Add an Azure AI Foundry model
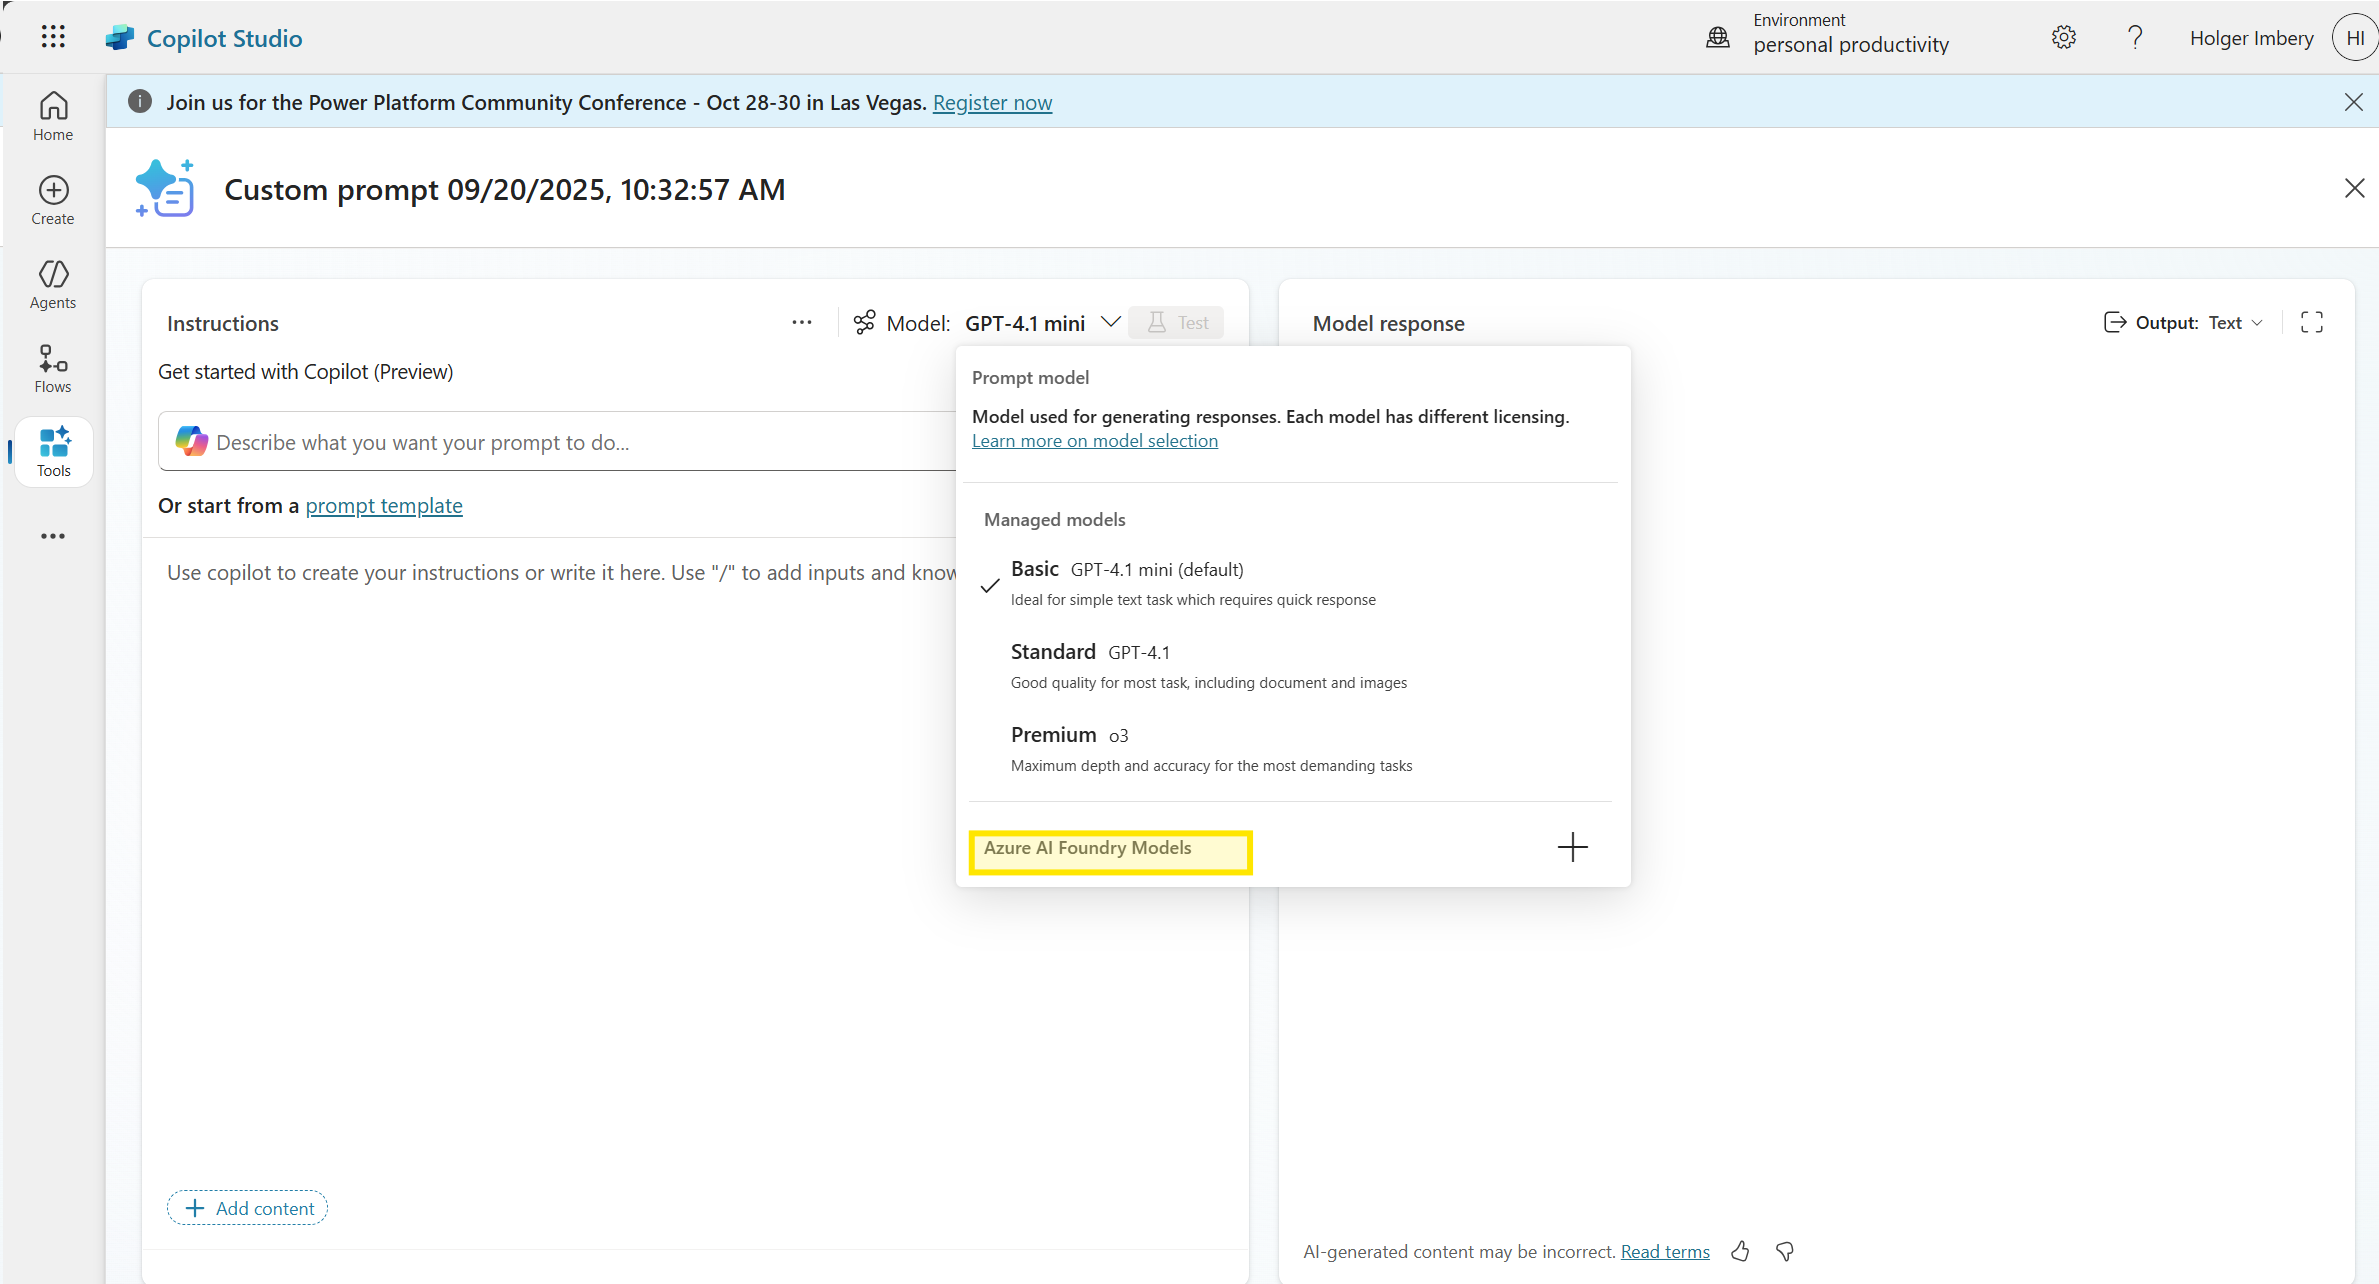Viewport: 2379px width, 1284px height. pyautogui.click(x=1572, y=847)
